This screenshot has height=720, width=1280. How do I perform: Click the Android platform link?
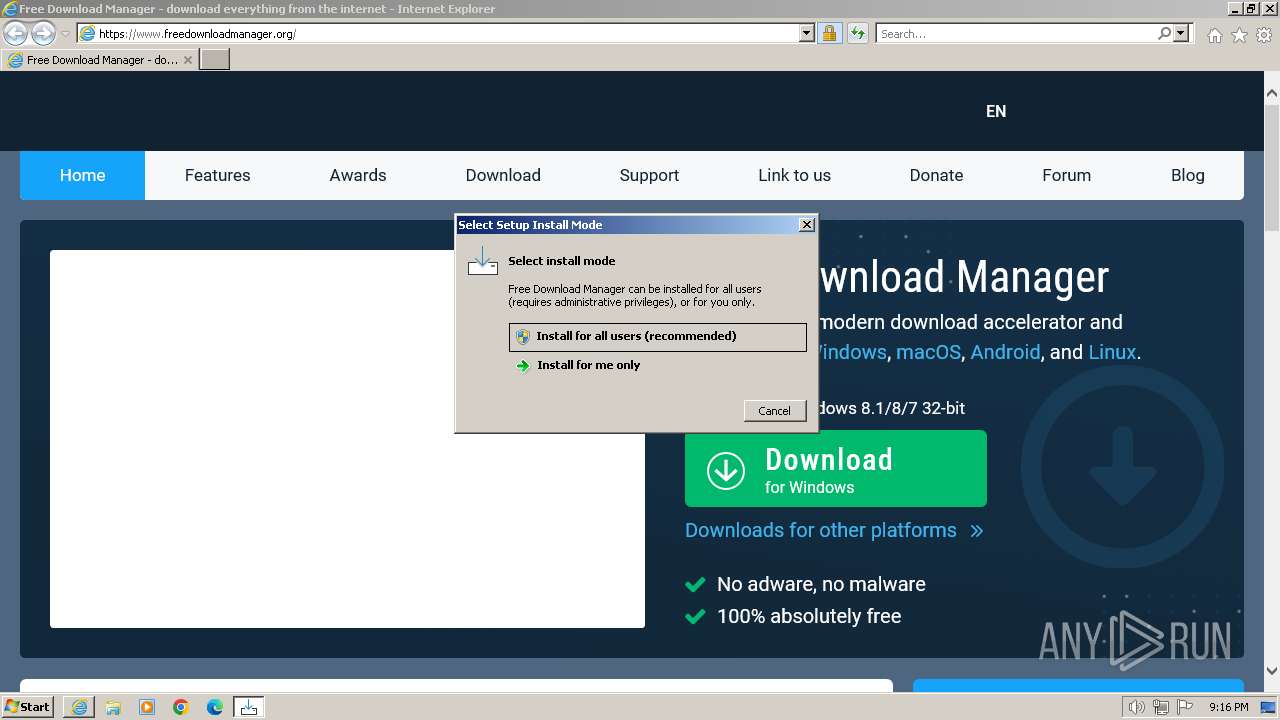pos(1005,352)
